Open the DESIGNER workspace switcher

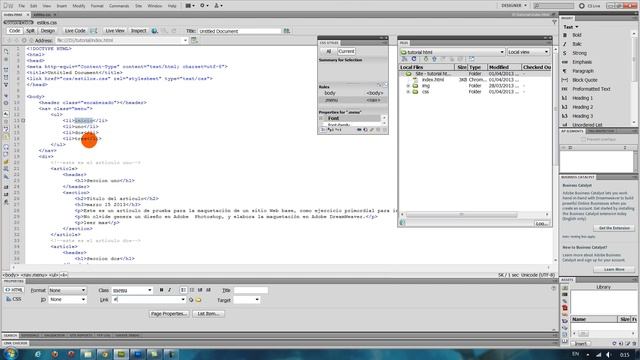(x=513, y=6)
